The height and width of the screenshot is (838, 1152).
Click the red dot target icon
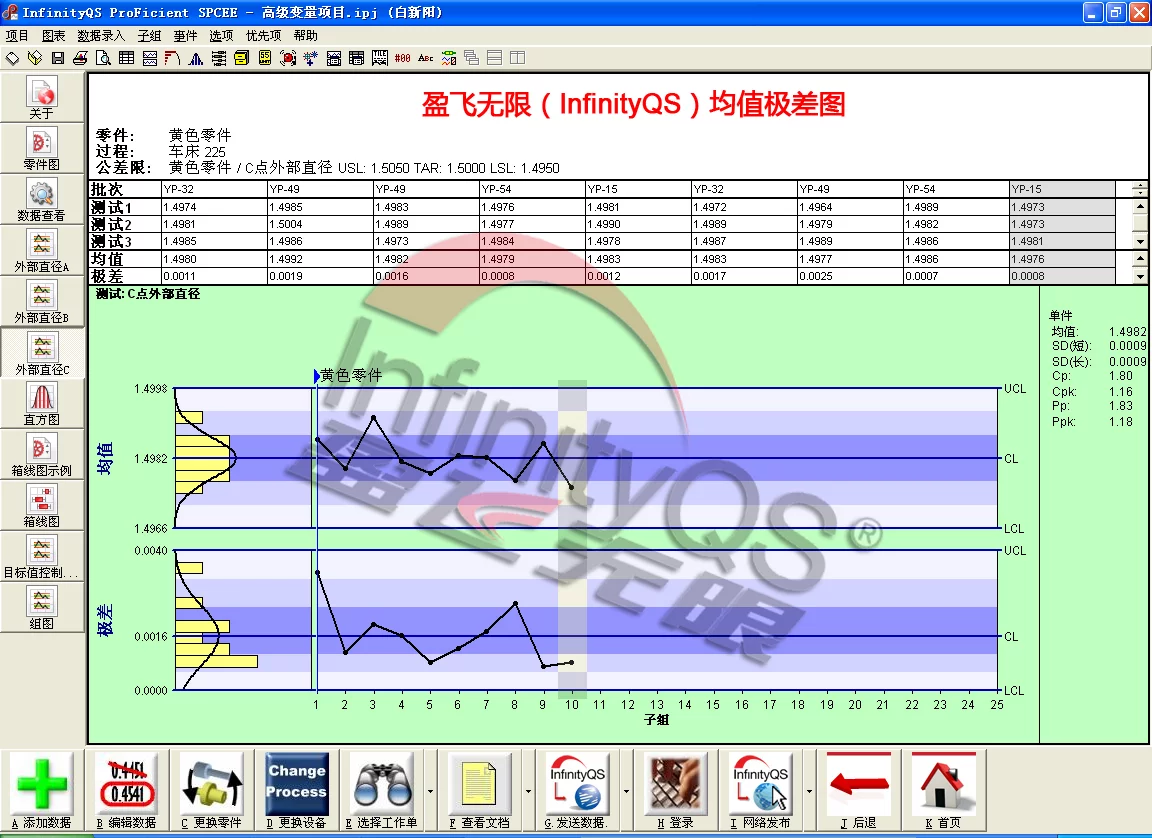click(x=288, y=58)
